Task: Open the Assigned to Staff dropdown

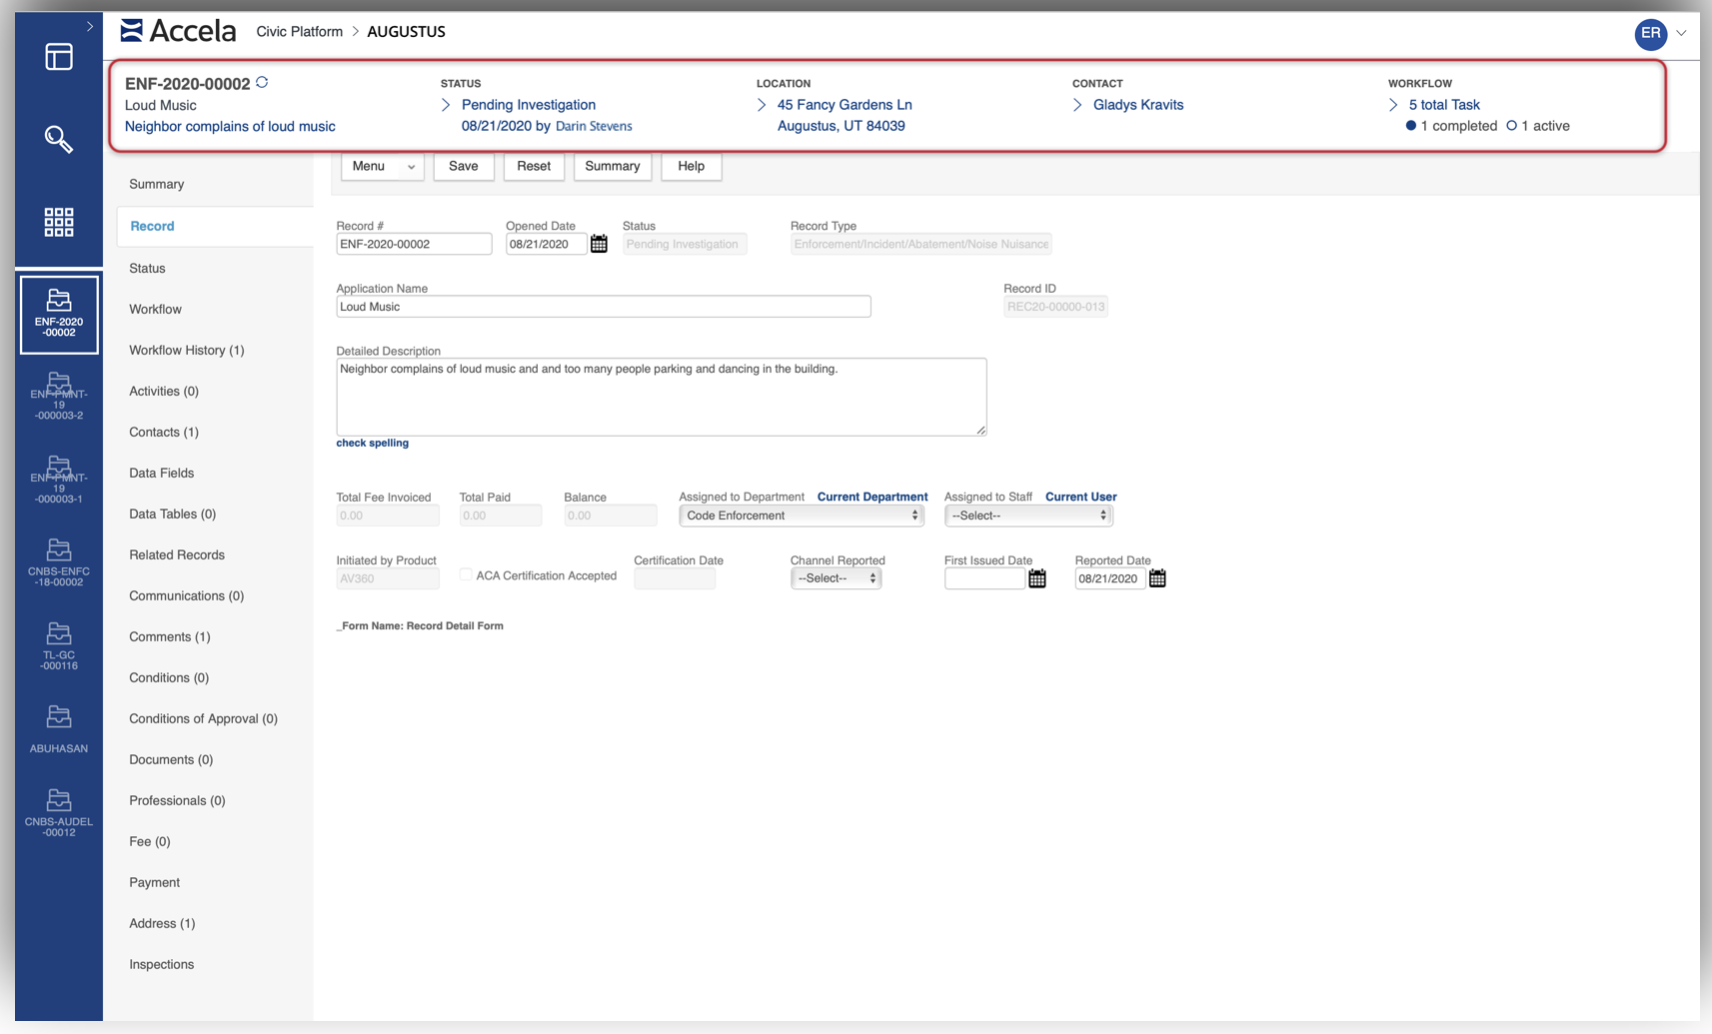Action: pos(1028,516)
